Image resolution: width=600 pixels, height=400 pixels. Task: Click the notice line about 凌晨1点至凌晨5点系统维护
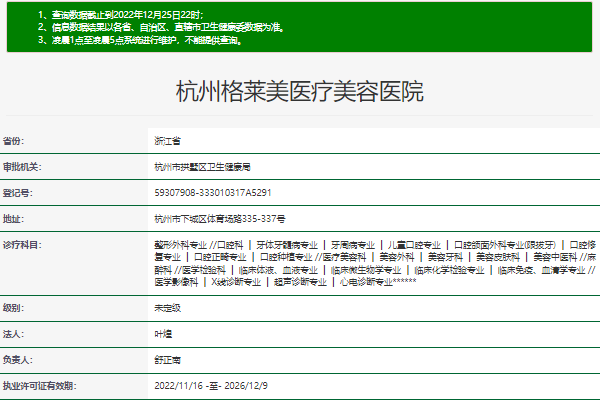[x=140, y=40]
